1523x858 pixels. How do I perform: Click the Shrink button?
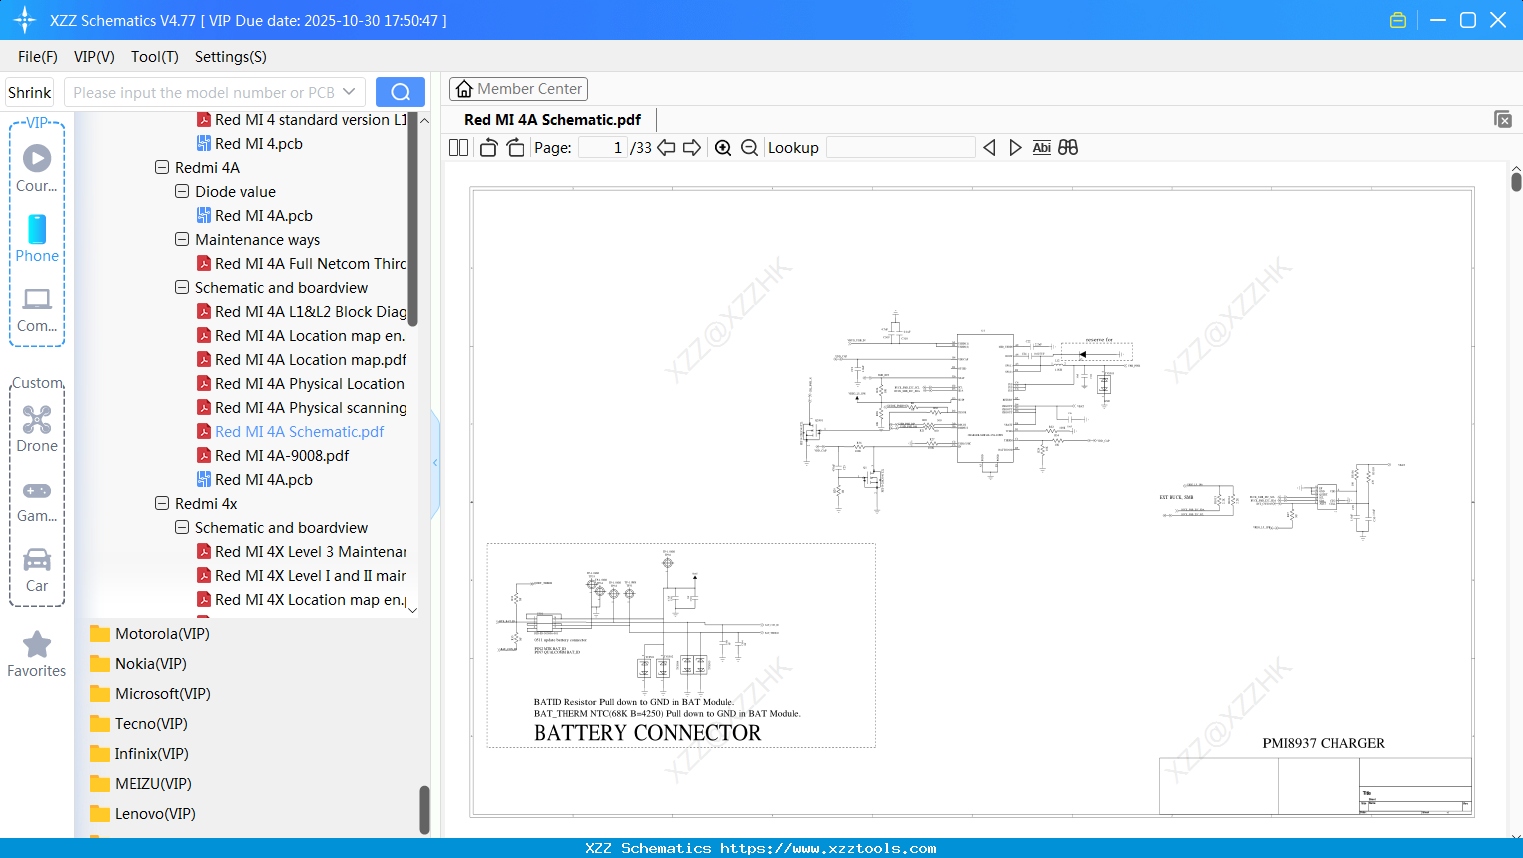point(29,91)
